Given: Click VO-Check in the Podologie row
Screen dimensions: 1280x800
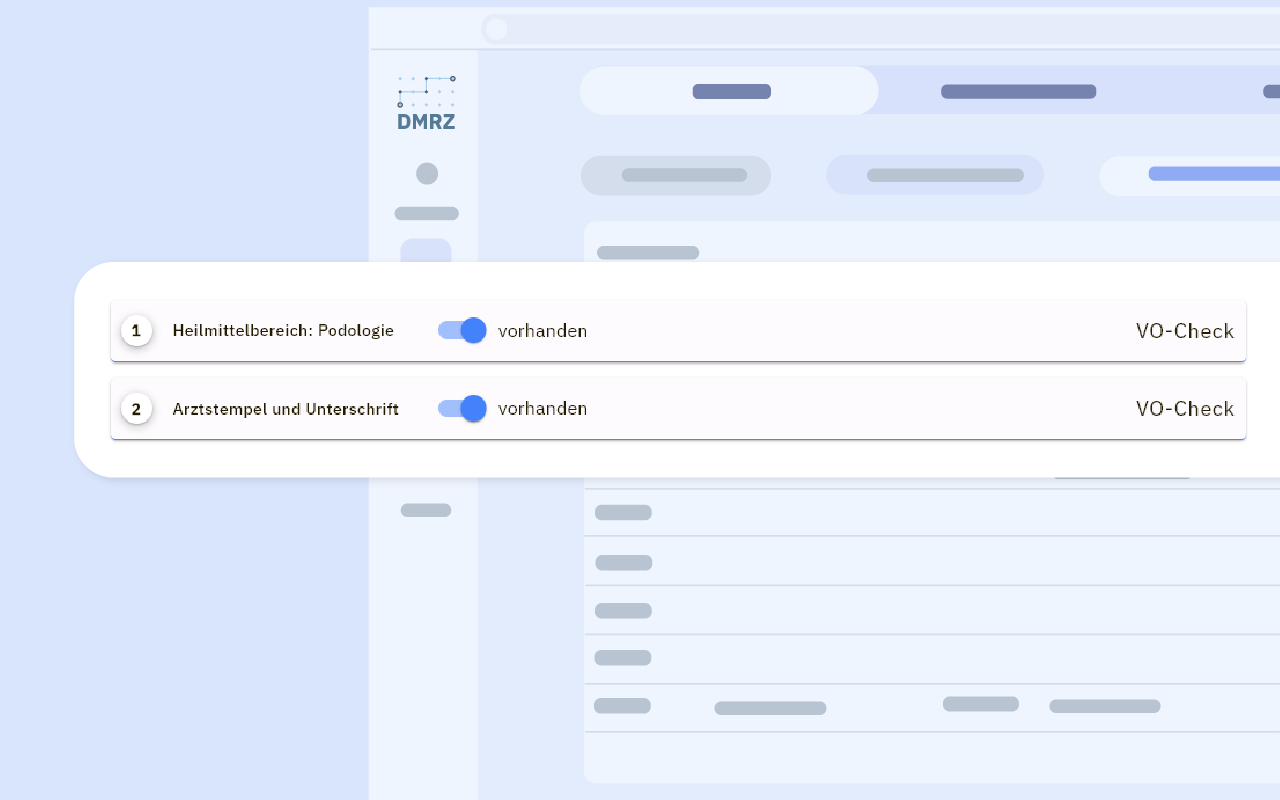Looking at the screenshot, I should pyautogui.click(x=1184, y=330).
